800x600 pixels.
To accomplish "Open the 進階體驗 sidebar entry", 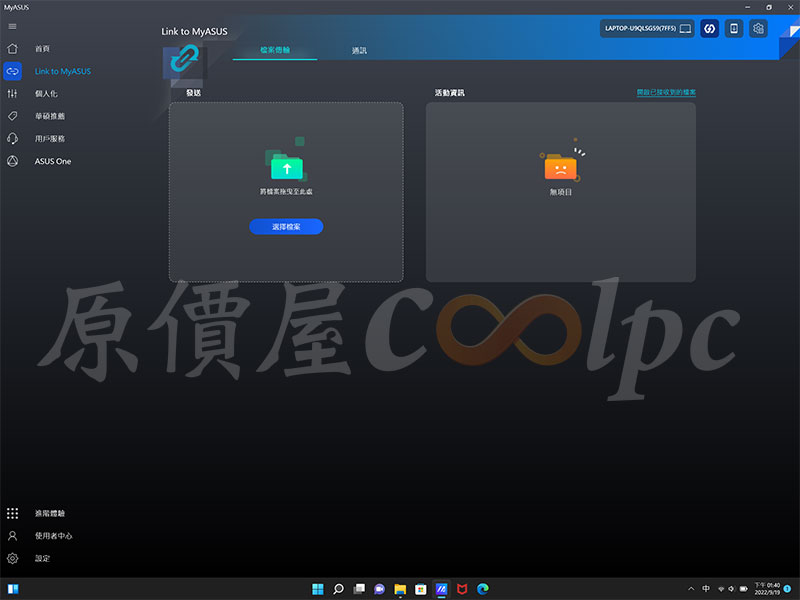I will (50, 513).
